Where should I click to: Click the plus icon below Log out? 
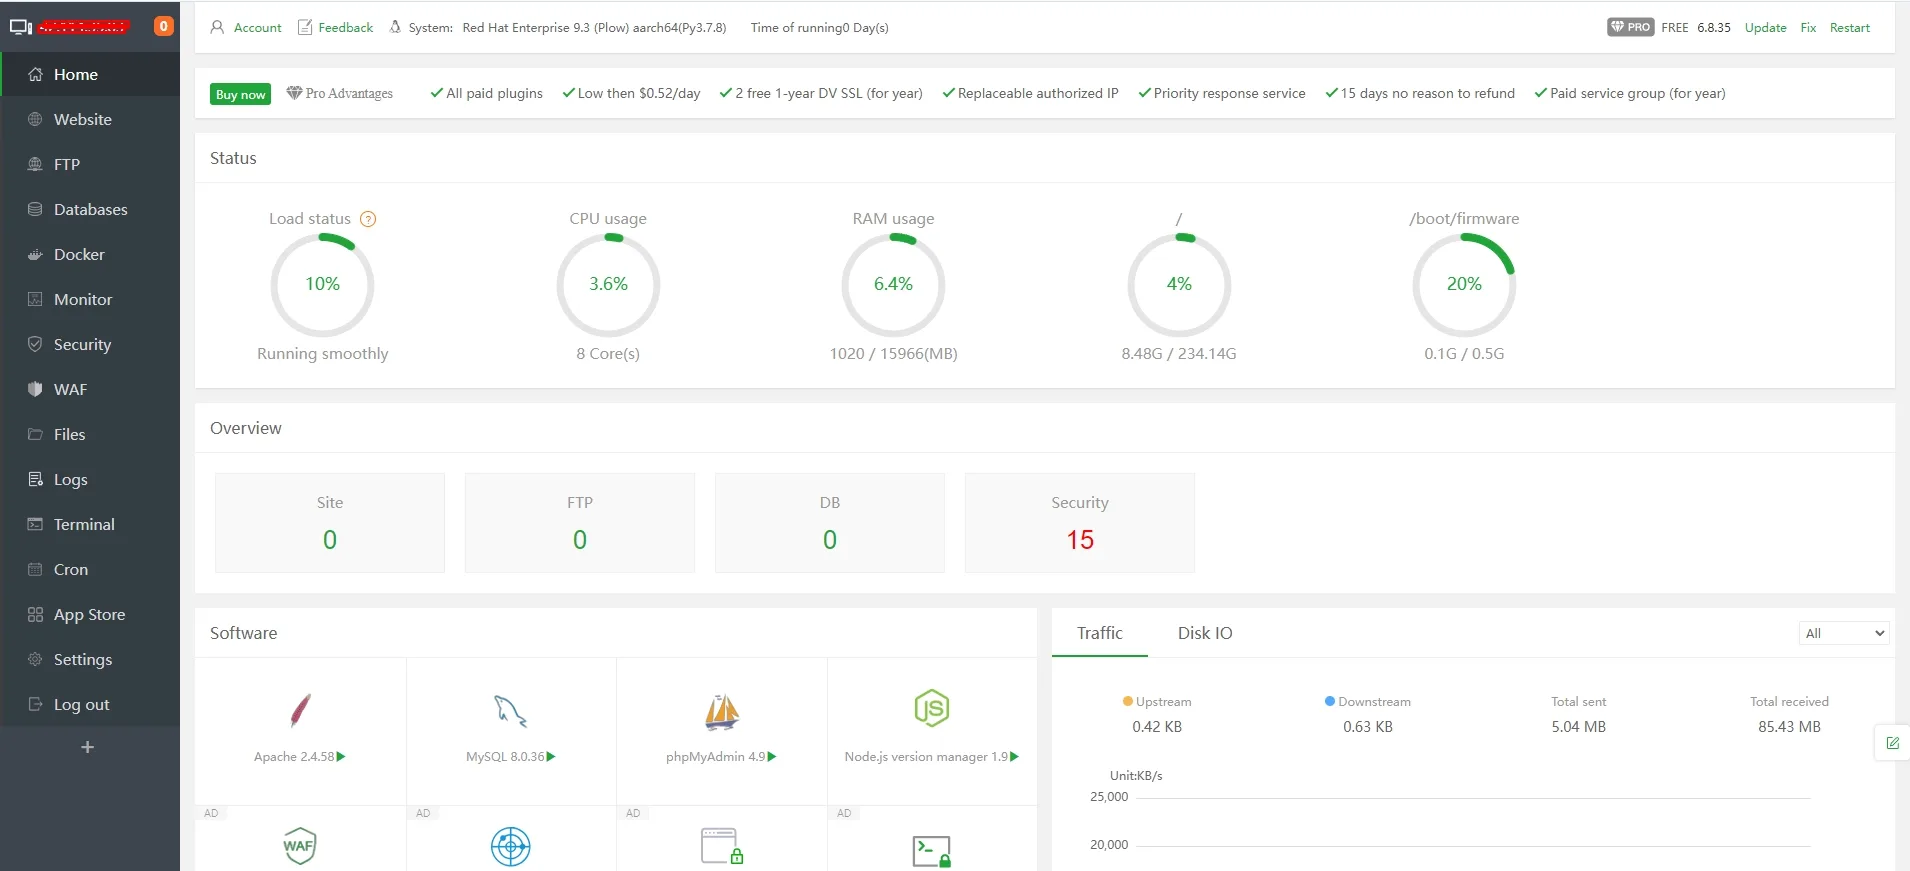(88, 747)
